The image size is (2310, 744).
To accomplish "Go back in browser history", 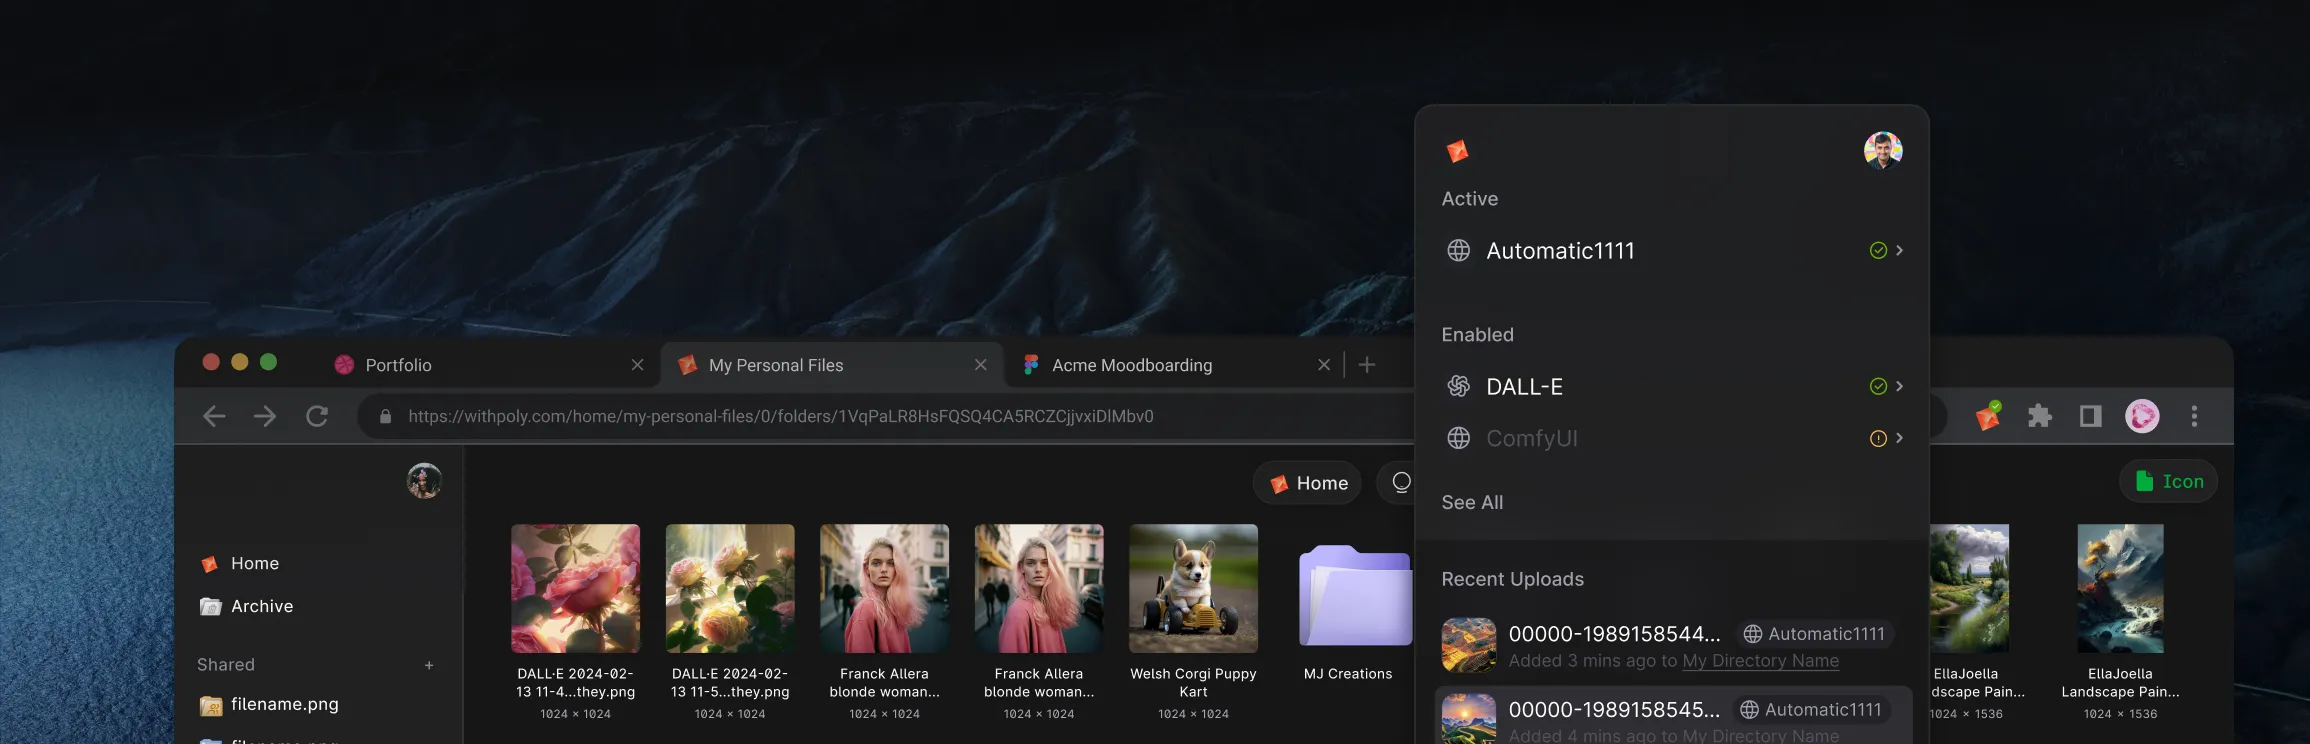I will 214,416.
